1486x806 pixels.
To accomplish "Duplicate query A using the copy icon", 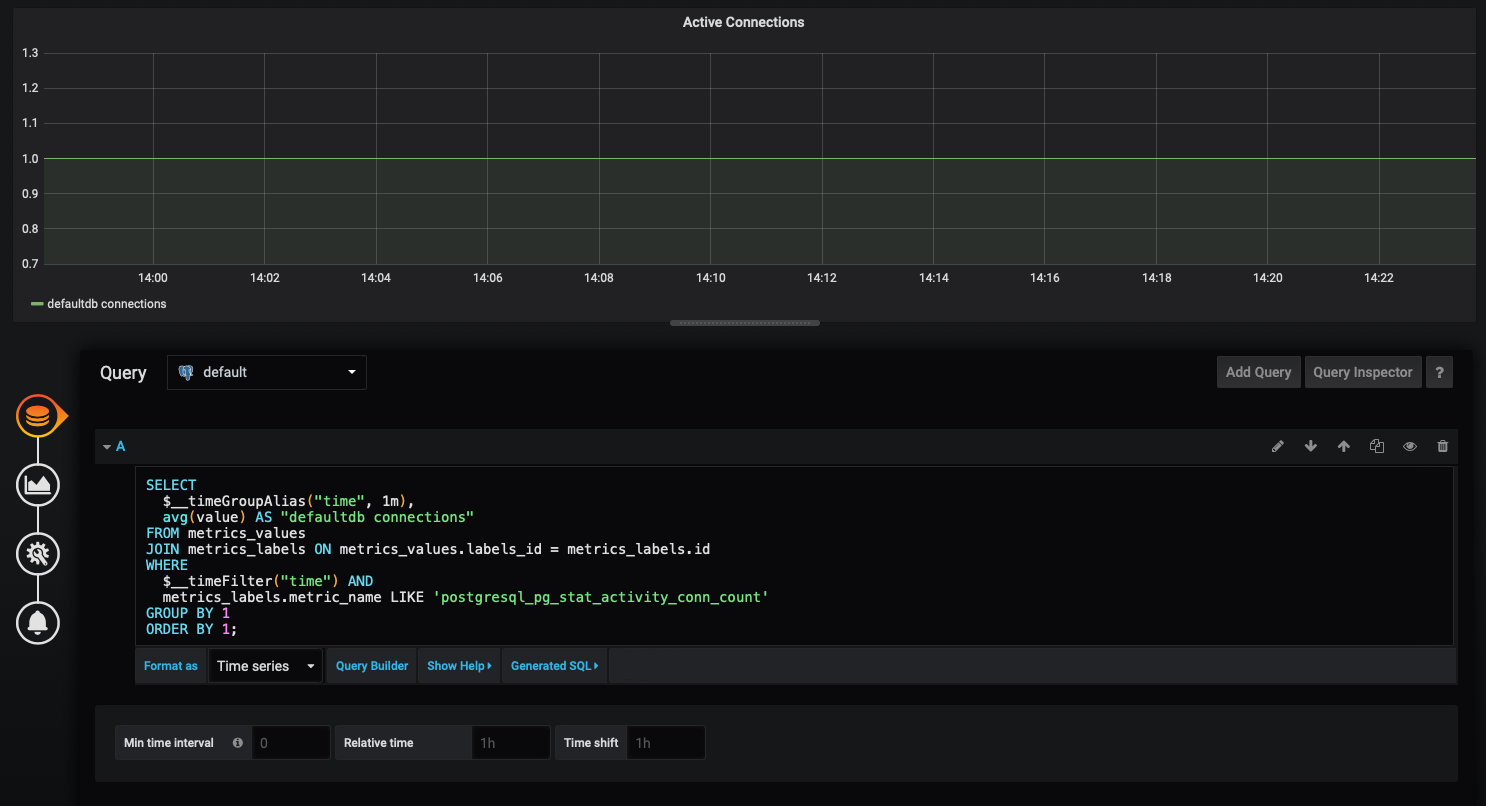I will (x=1377, y=446).
